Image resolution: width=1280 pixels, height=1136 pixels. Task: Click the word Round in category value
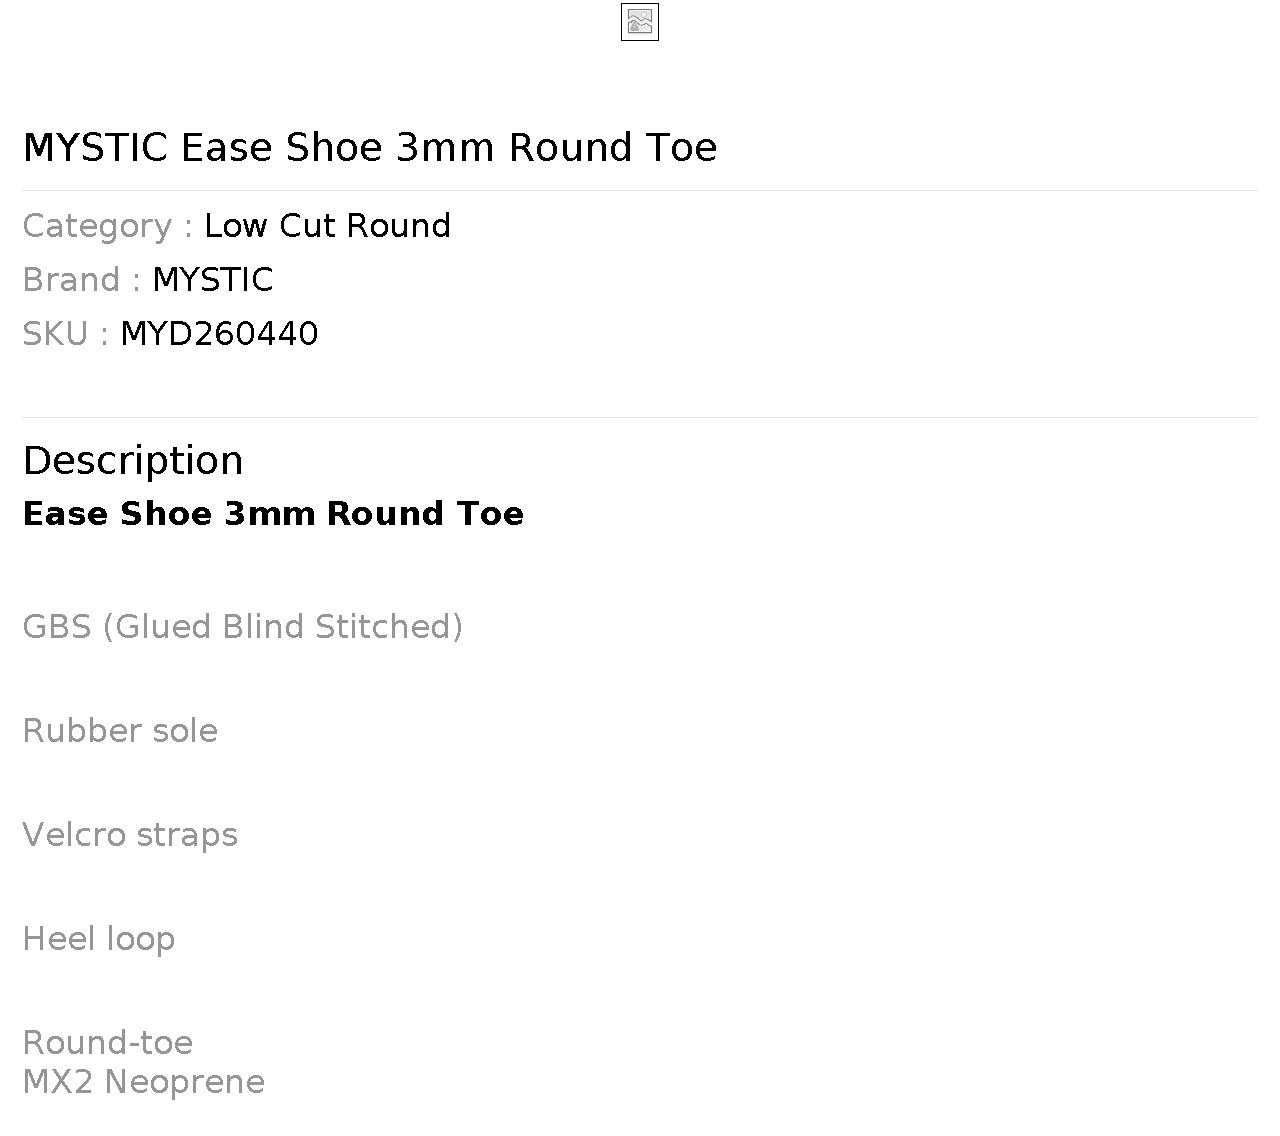(399, 226)
